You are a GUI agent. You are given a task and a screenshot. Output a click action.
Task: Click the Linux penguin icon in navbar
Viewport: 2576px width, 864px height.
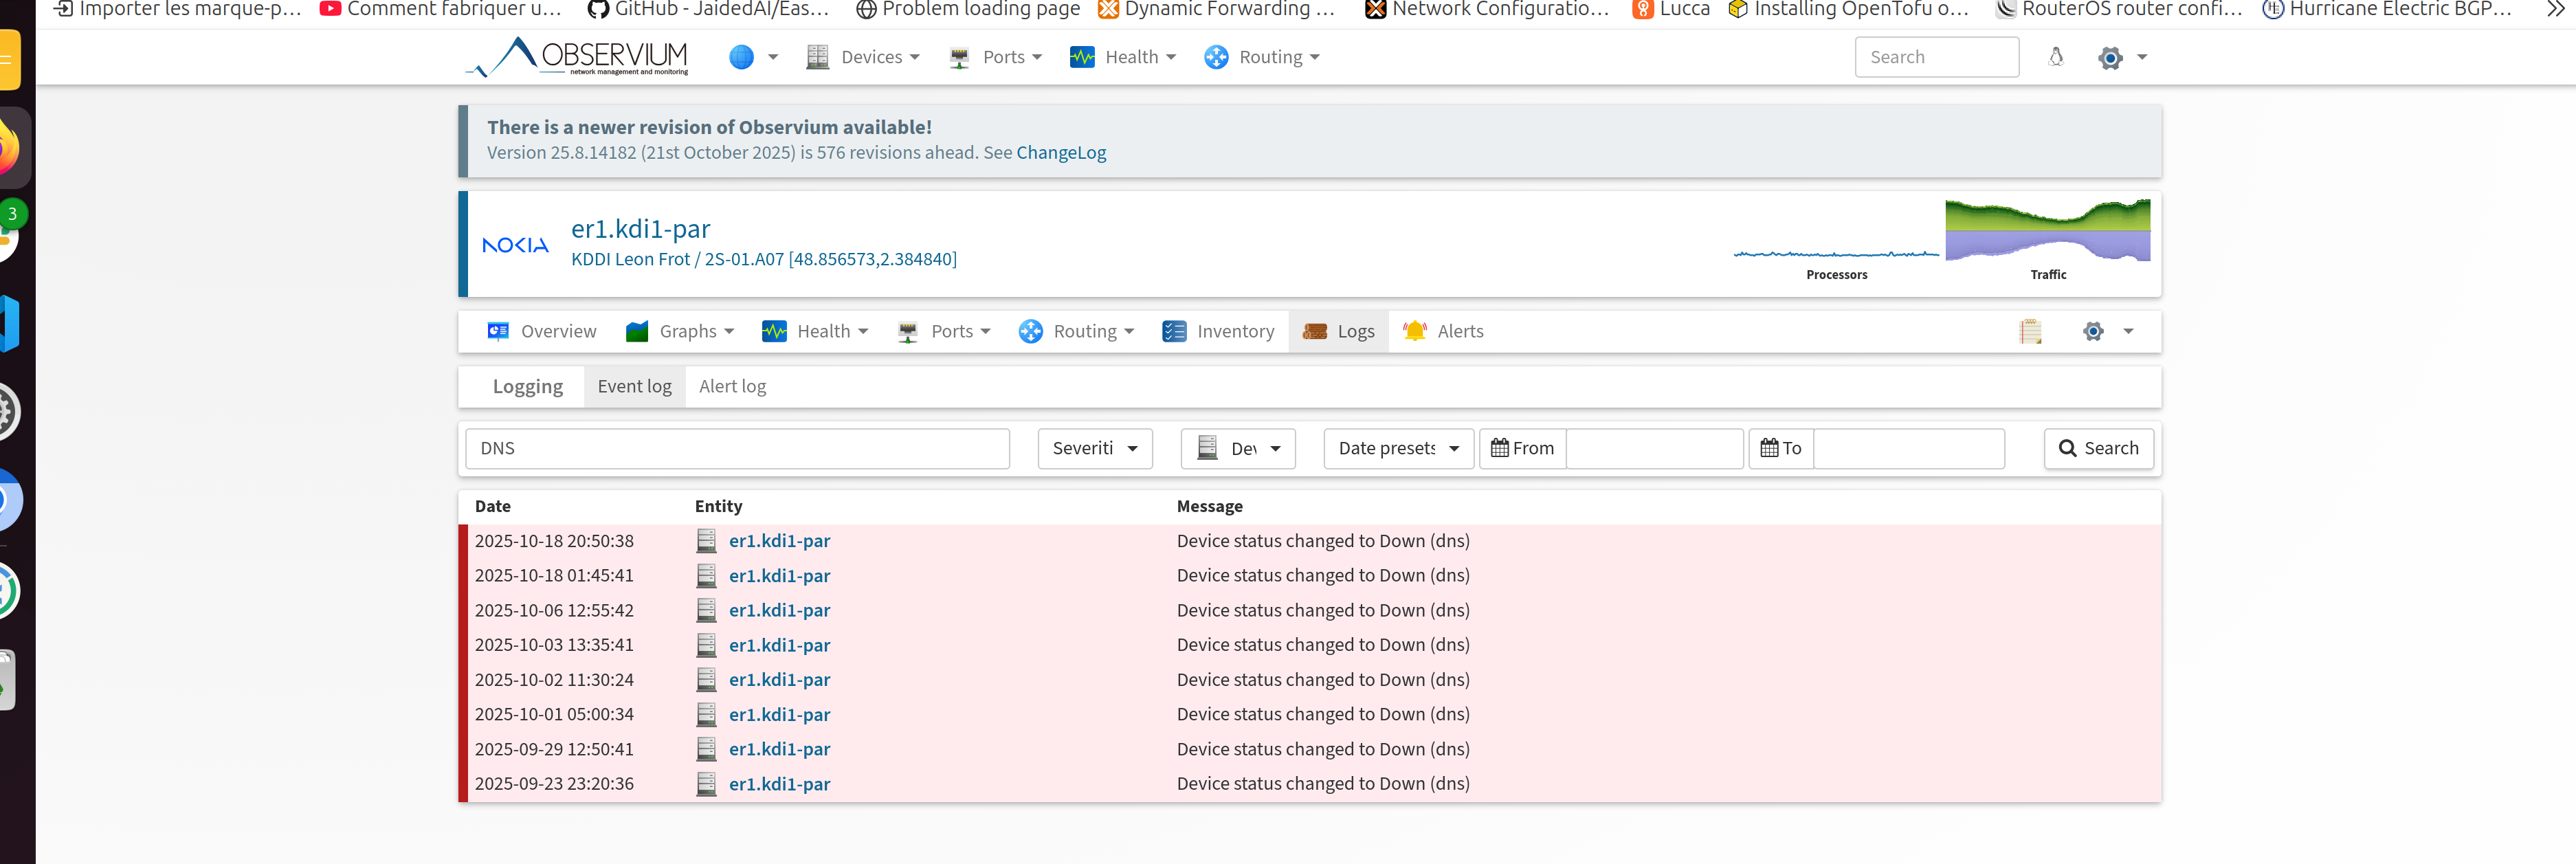pos(2055,57)
